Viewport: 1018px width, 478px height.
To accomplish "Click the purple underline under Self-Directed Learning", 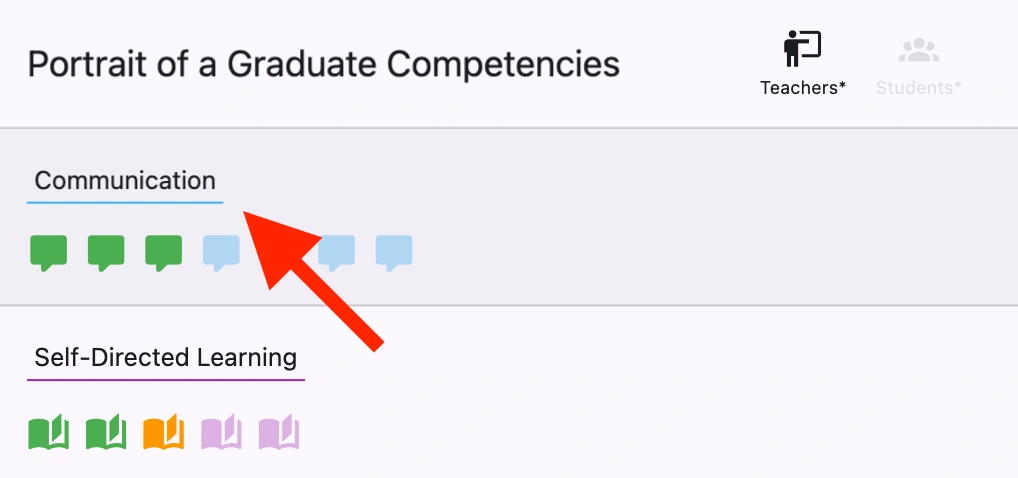I will pyautogui.click(x=165, y=379).
